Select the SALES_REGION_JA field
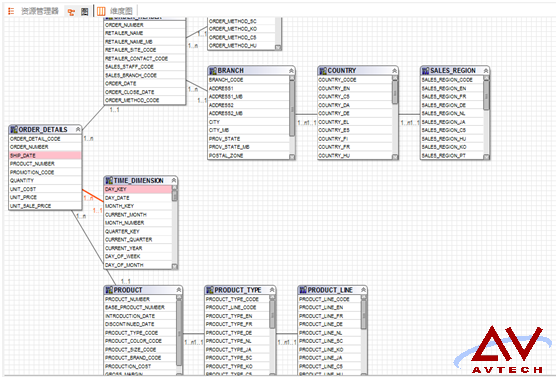This screenshot has width=558, height=379. pyautogui.click(x=452, y=122)
